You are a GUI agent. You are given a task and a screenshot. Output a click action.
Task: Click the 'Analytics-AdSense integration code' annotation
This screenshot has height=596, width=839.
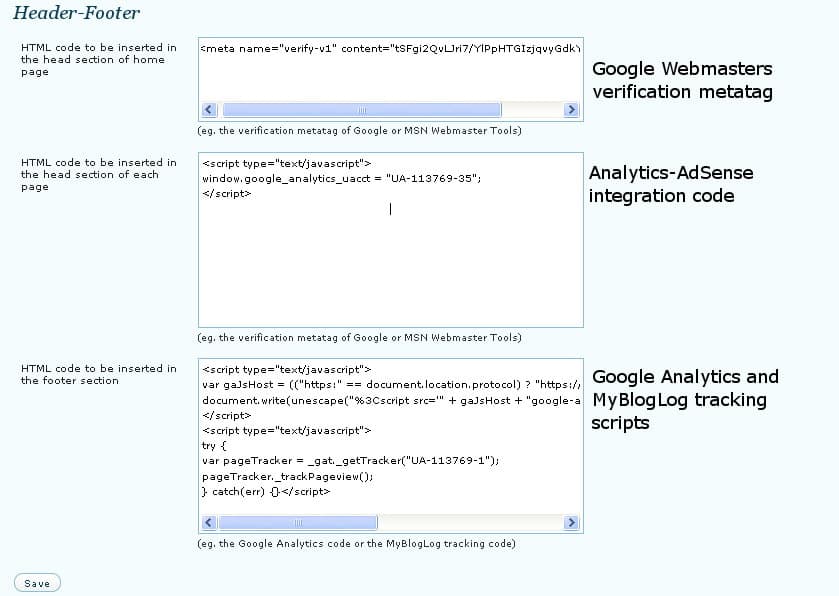click(671, 184)
